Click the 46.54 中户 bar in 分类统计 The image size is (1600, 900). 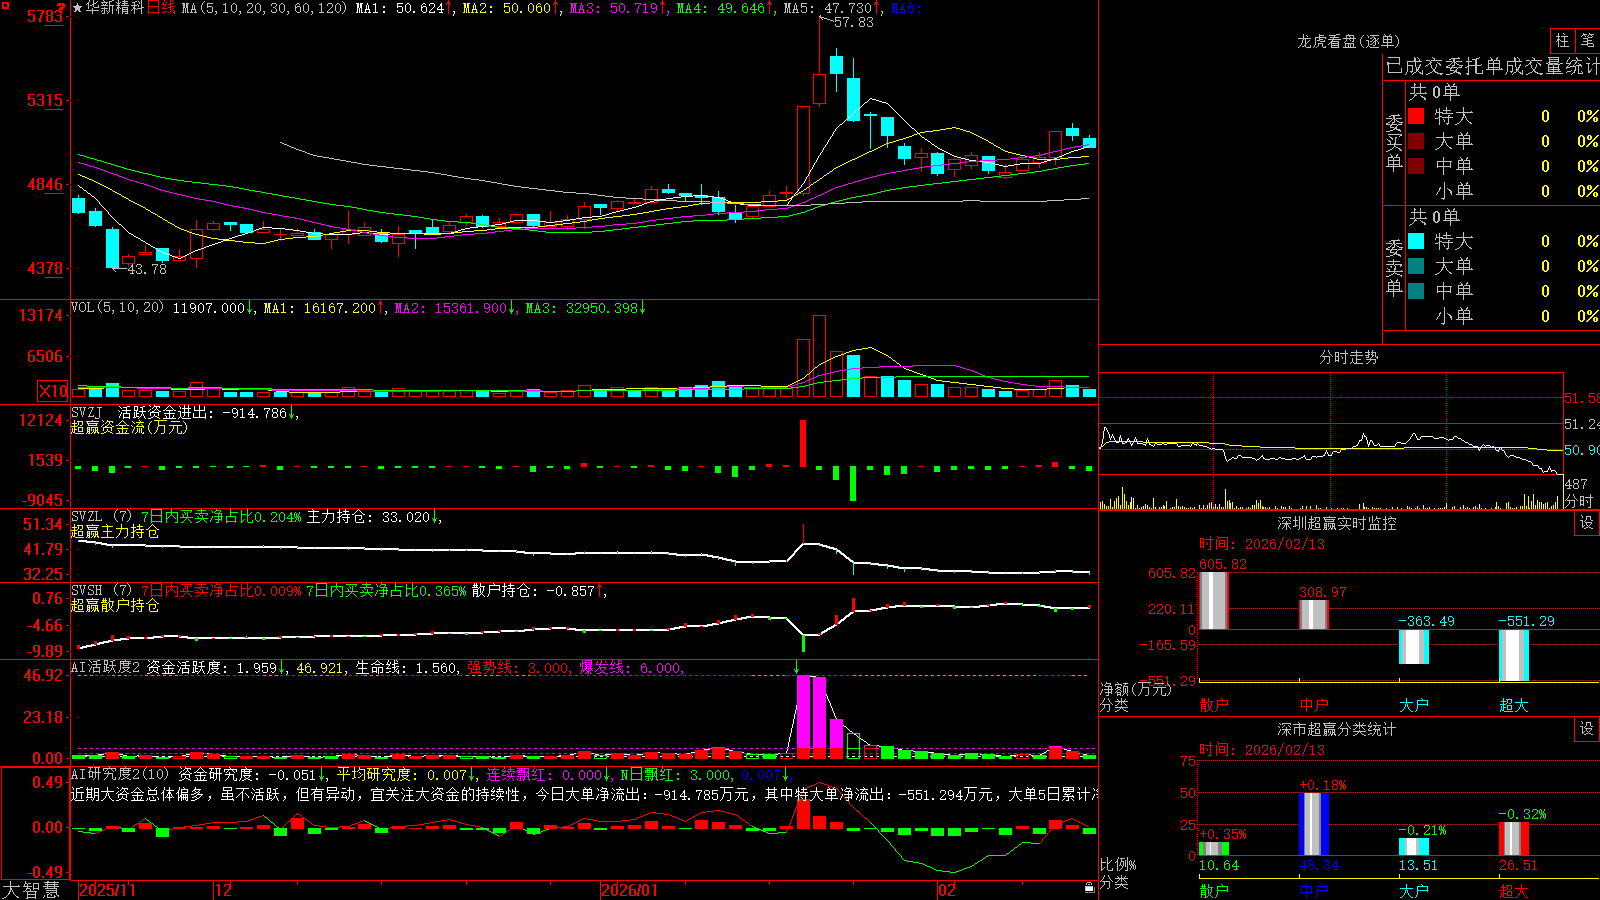[1314, 824]
